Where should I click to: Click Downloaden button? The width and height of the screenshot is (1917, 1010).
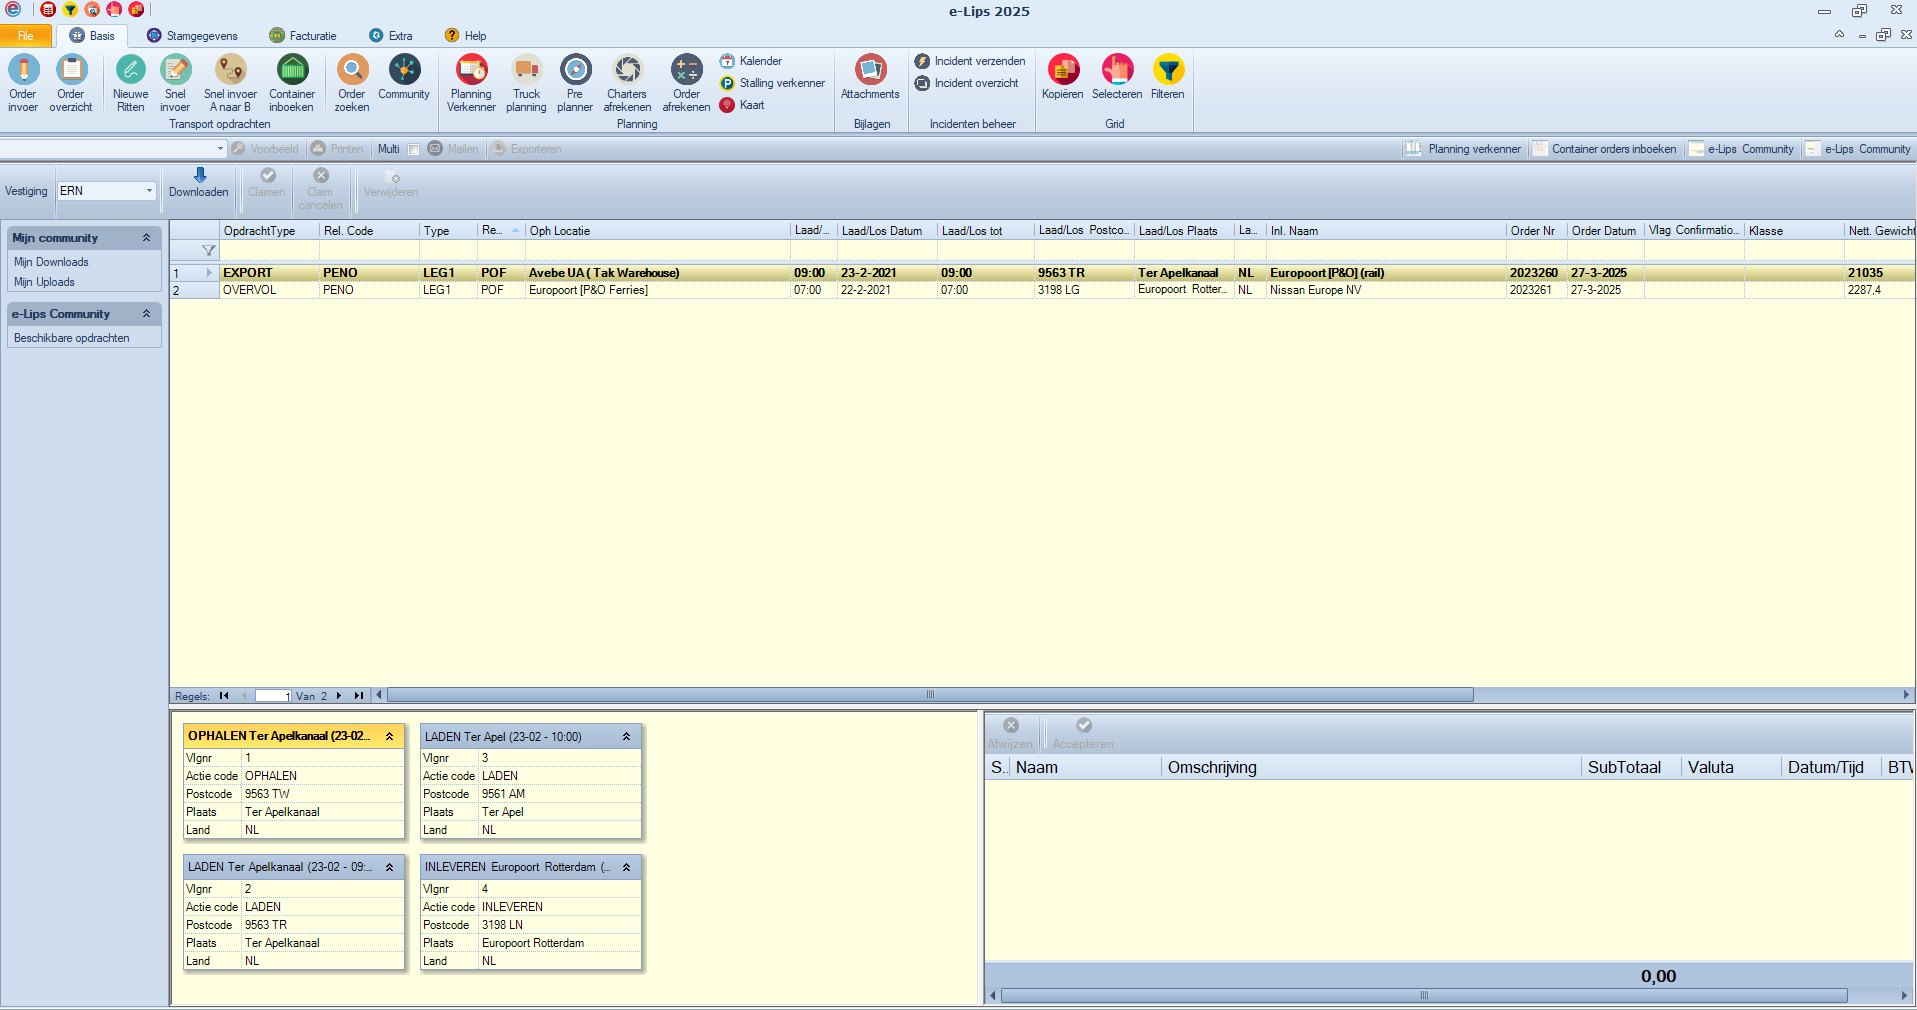click(199, 184)
